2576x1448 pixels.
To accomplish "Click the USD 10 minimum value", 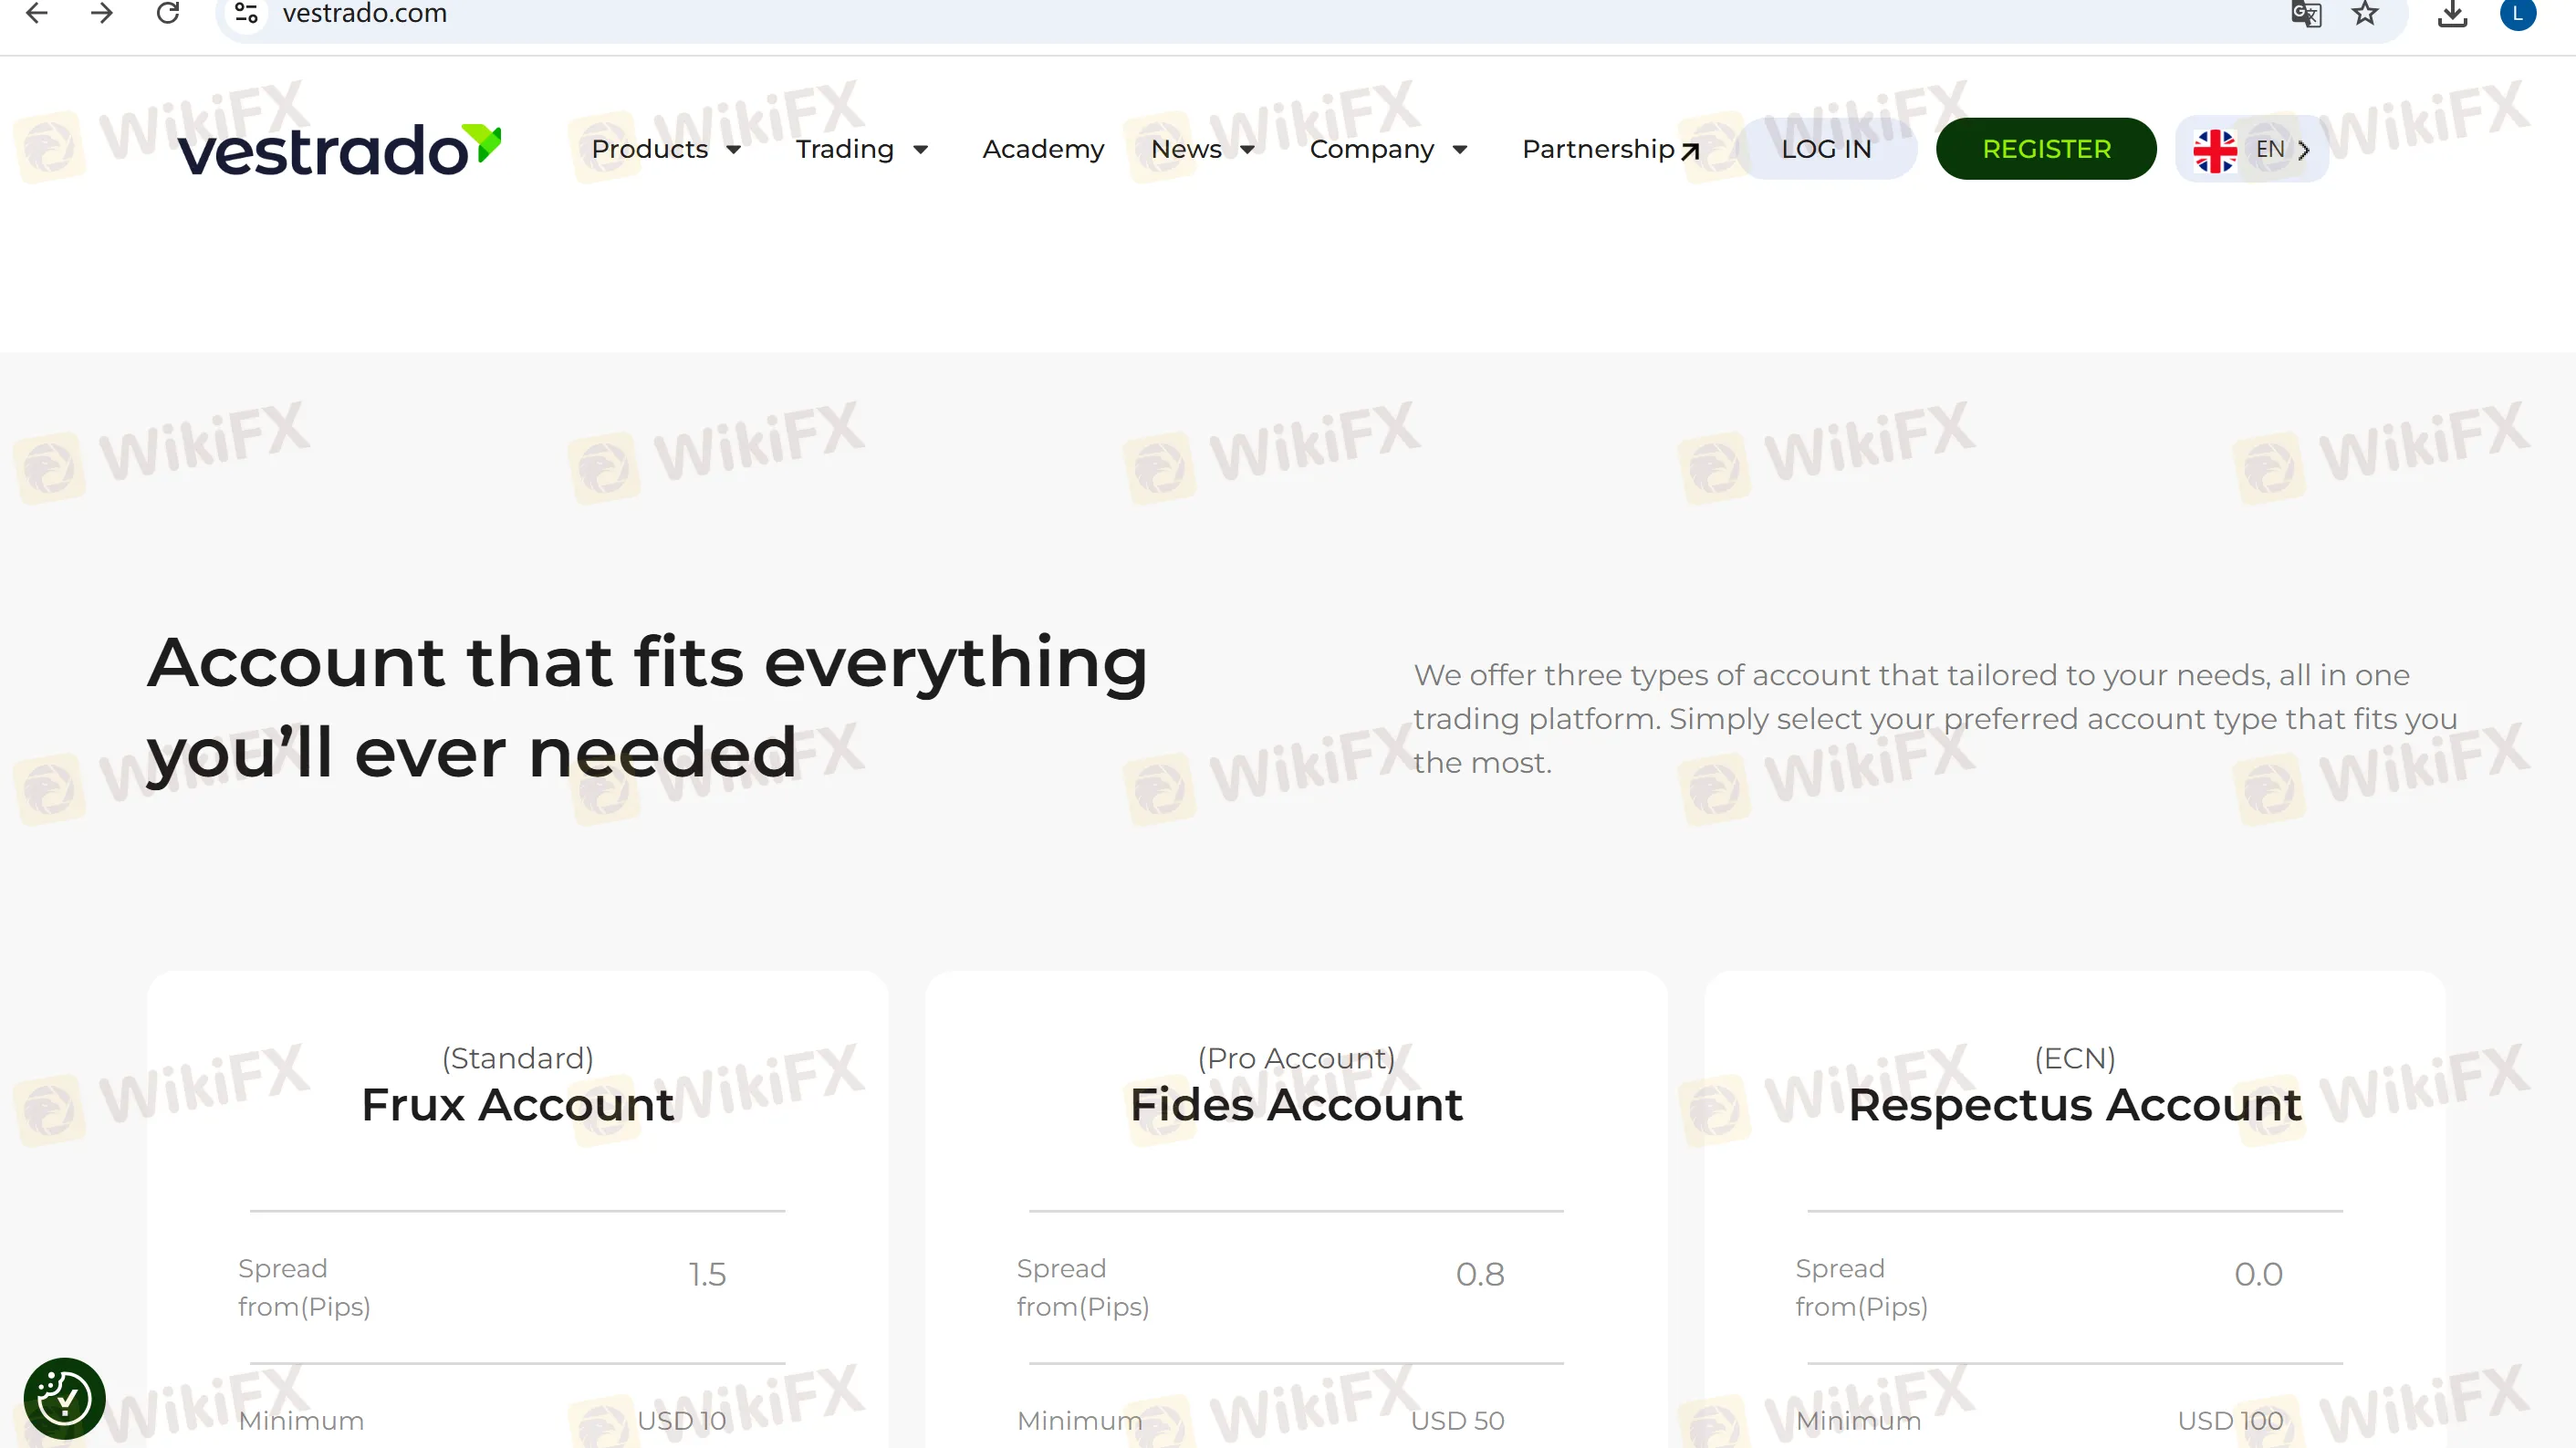I will click(682, 1421).
